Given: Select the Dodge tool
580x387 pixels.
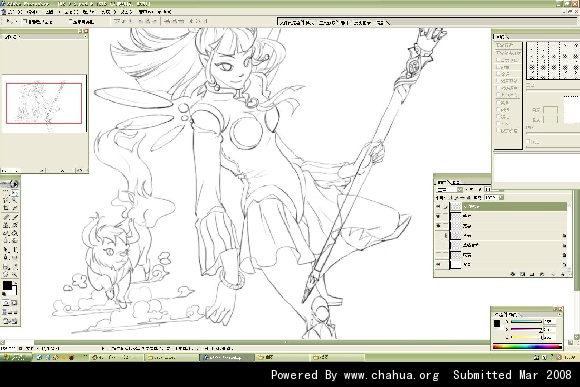Looking at the screenshot, I should click(x=15, y=240).
